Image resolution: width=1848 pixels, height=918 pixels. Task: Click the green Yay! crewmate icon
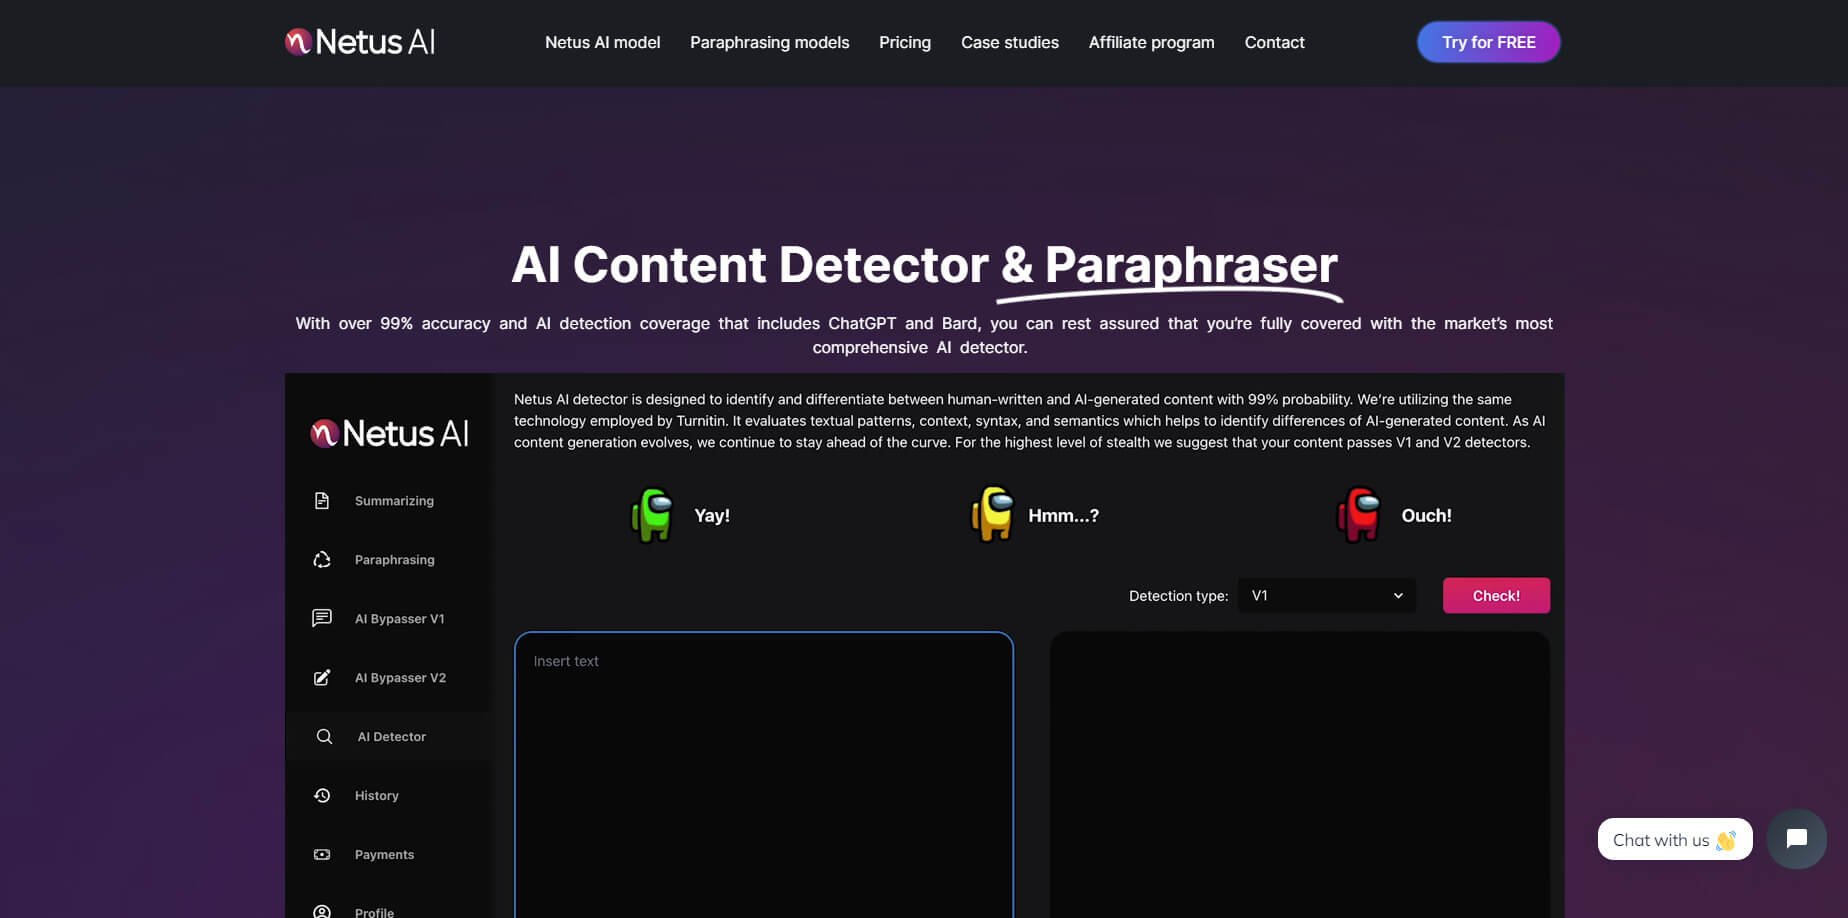[652, 515]
